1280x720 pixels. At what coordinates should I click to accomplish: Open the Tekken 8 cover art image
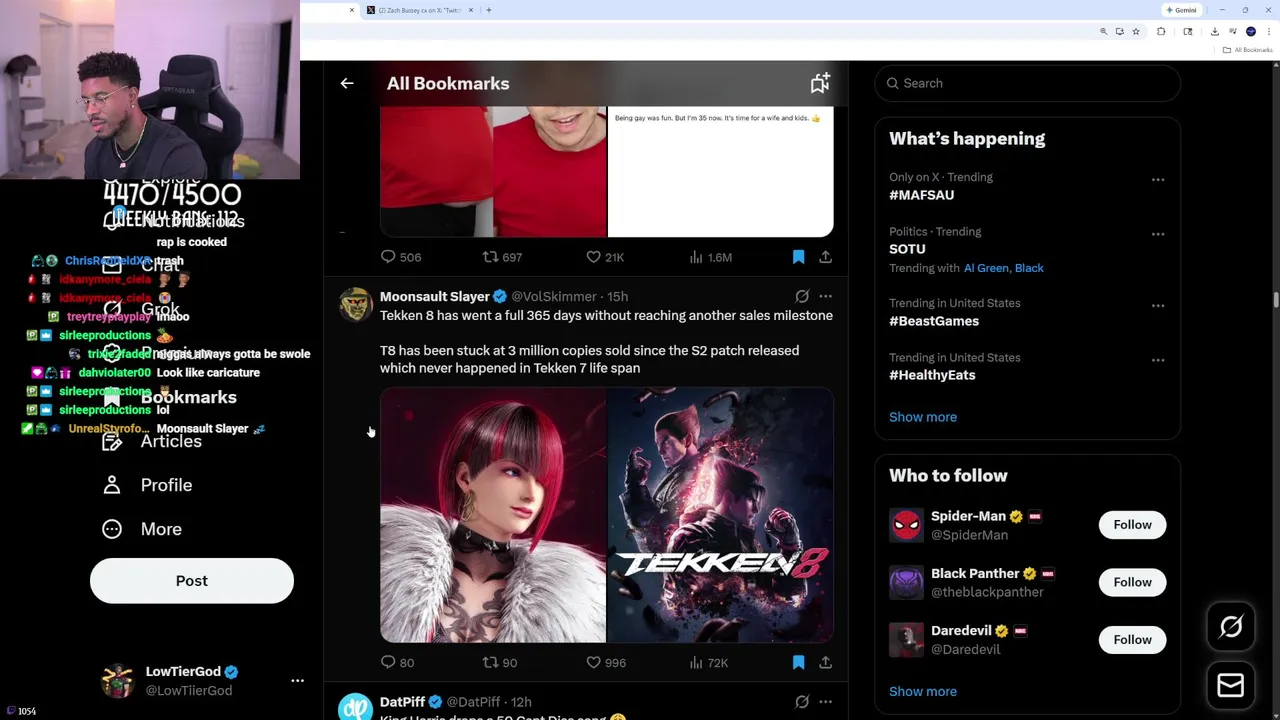click(x=720, y=515)
